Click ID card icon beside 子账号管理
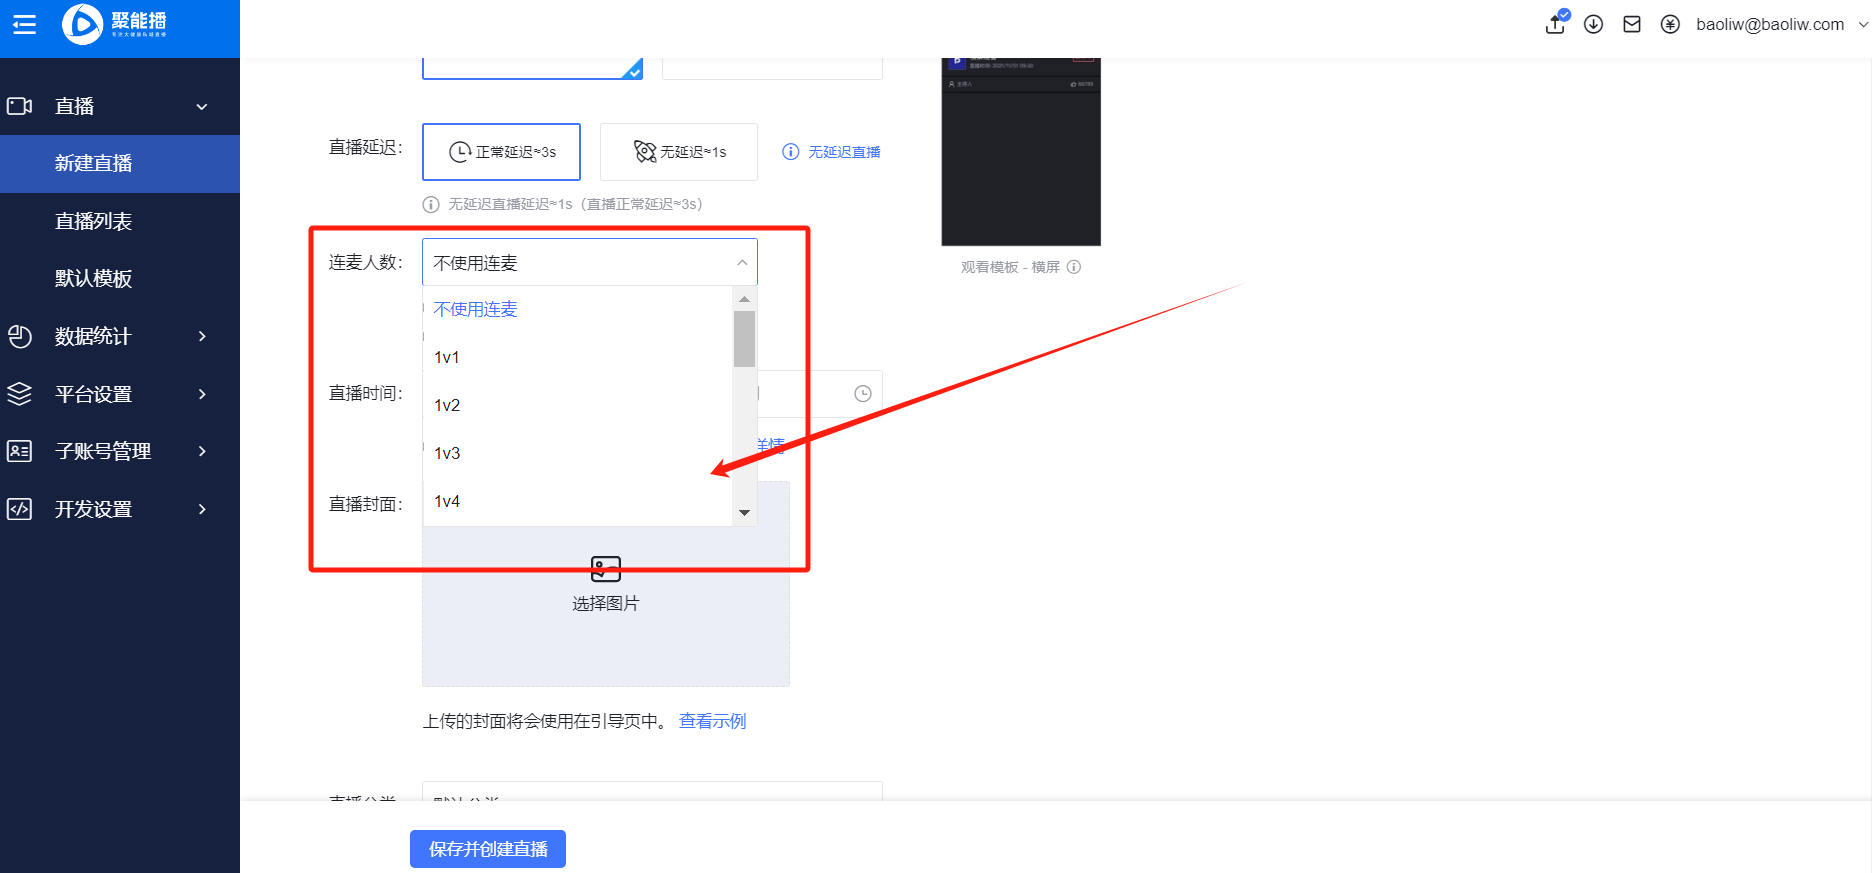Viewport: 1872px width, 873px height. [x=20, y=451]
